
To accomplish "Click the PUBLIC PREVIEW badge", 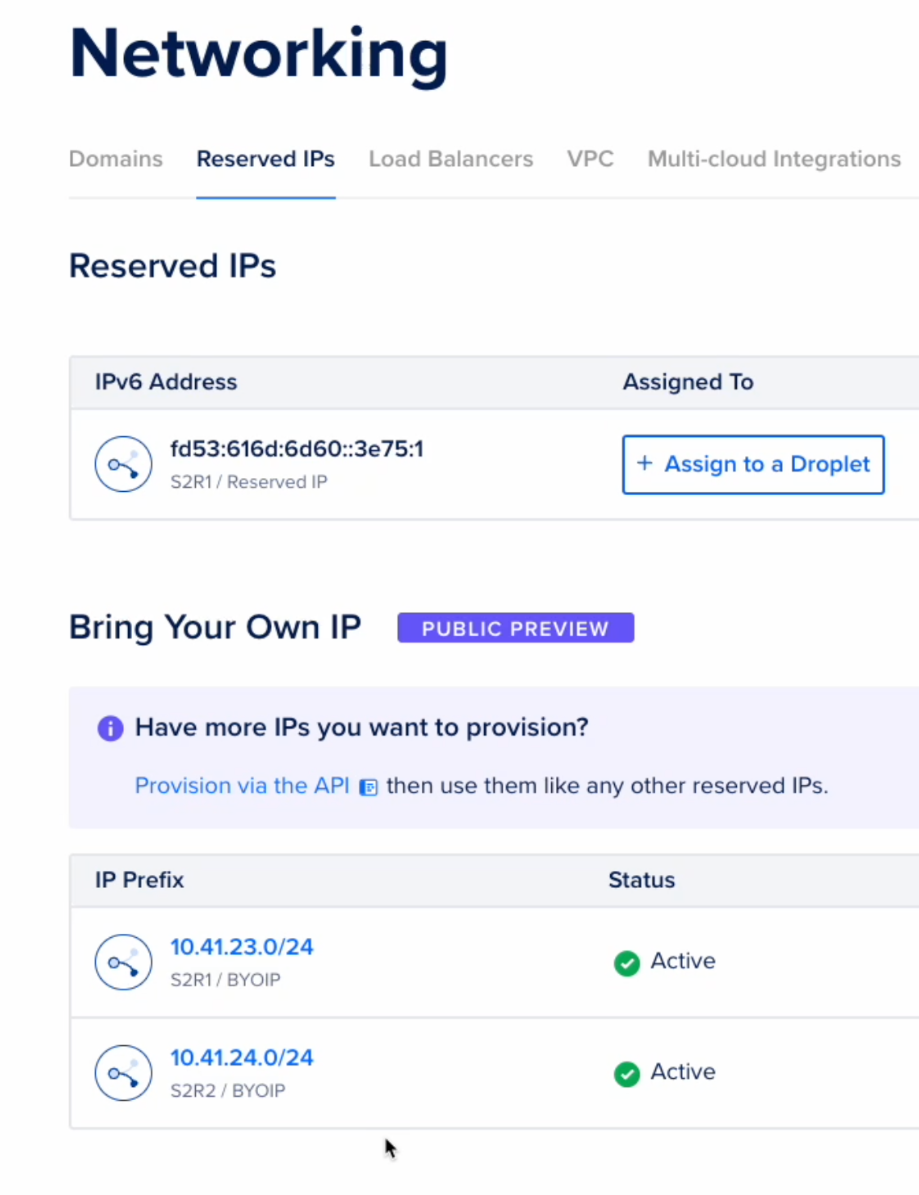I will 515,628.
